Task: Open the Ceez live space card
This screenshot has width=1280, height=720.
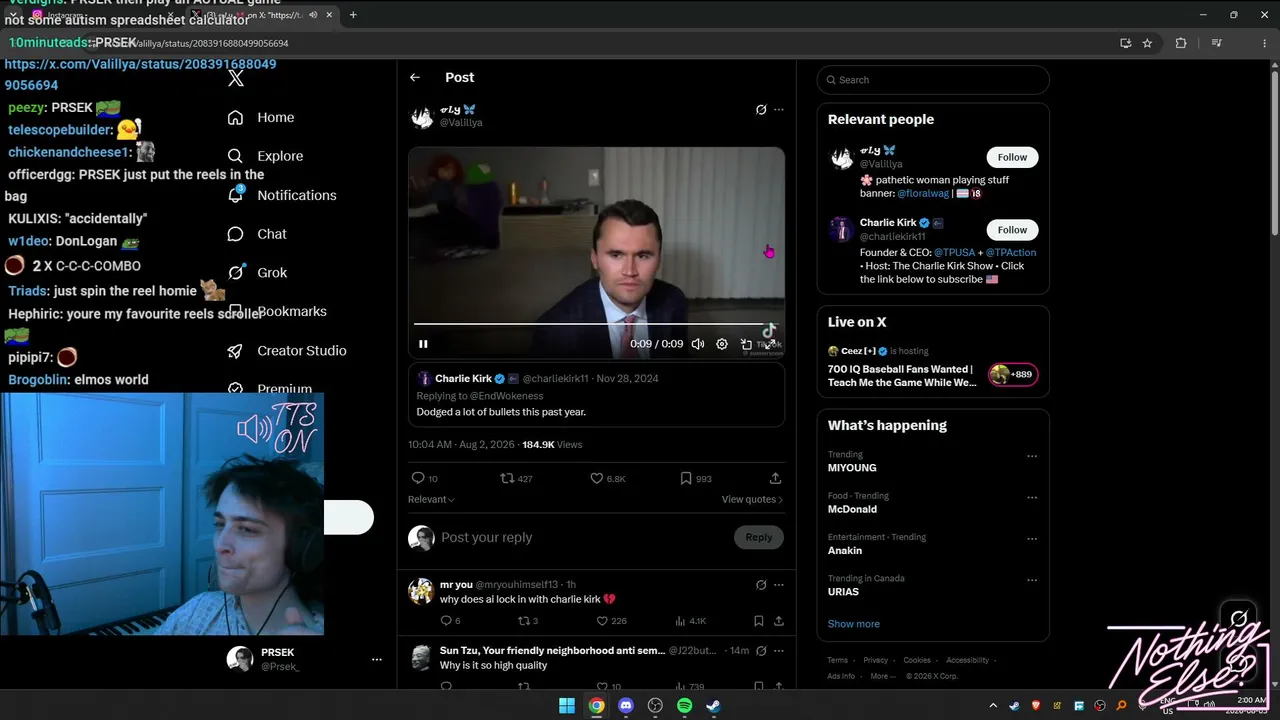Action: tap(933, 369)
